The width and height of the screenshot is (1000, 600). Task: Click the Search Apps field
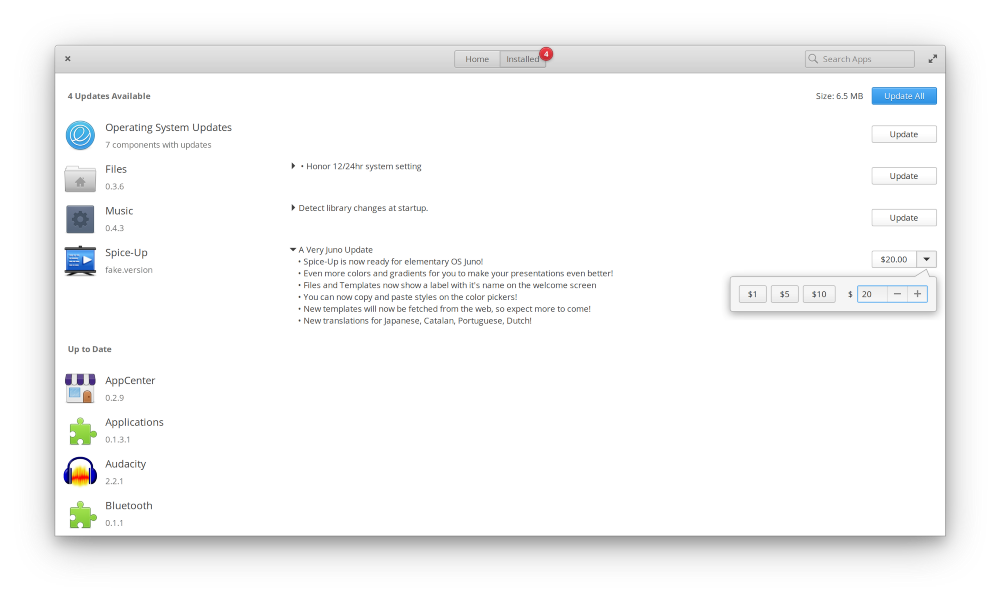(860, 59)
